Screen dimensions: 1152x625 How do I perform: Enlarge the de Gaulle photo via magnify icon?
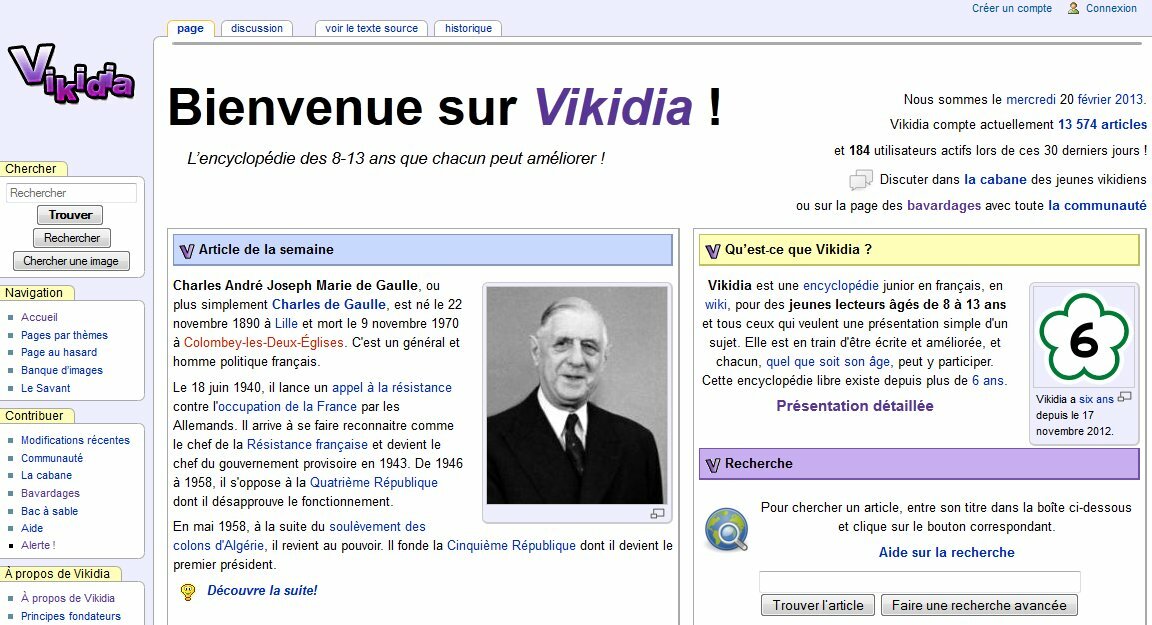click(x=658, y=514)
